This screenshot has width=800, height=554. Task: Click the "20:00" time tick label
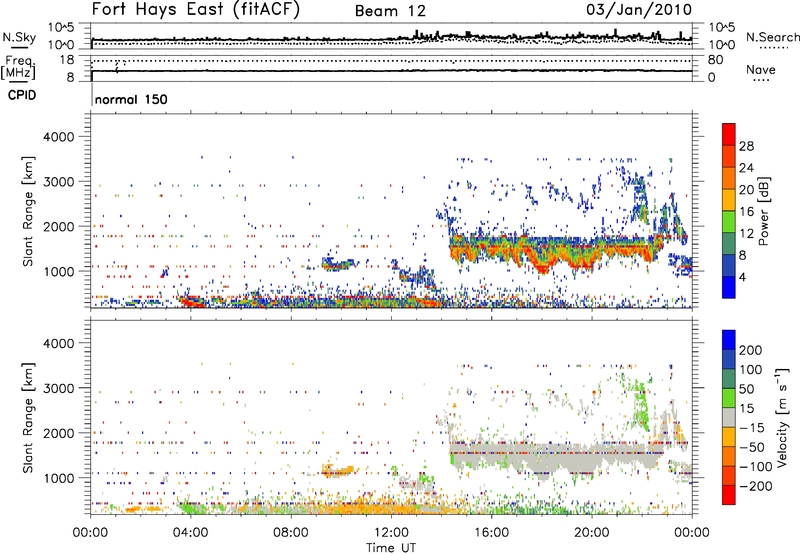point(591,533)
